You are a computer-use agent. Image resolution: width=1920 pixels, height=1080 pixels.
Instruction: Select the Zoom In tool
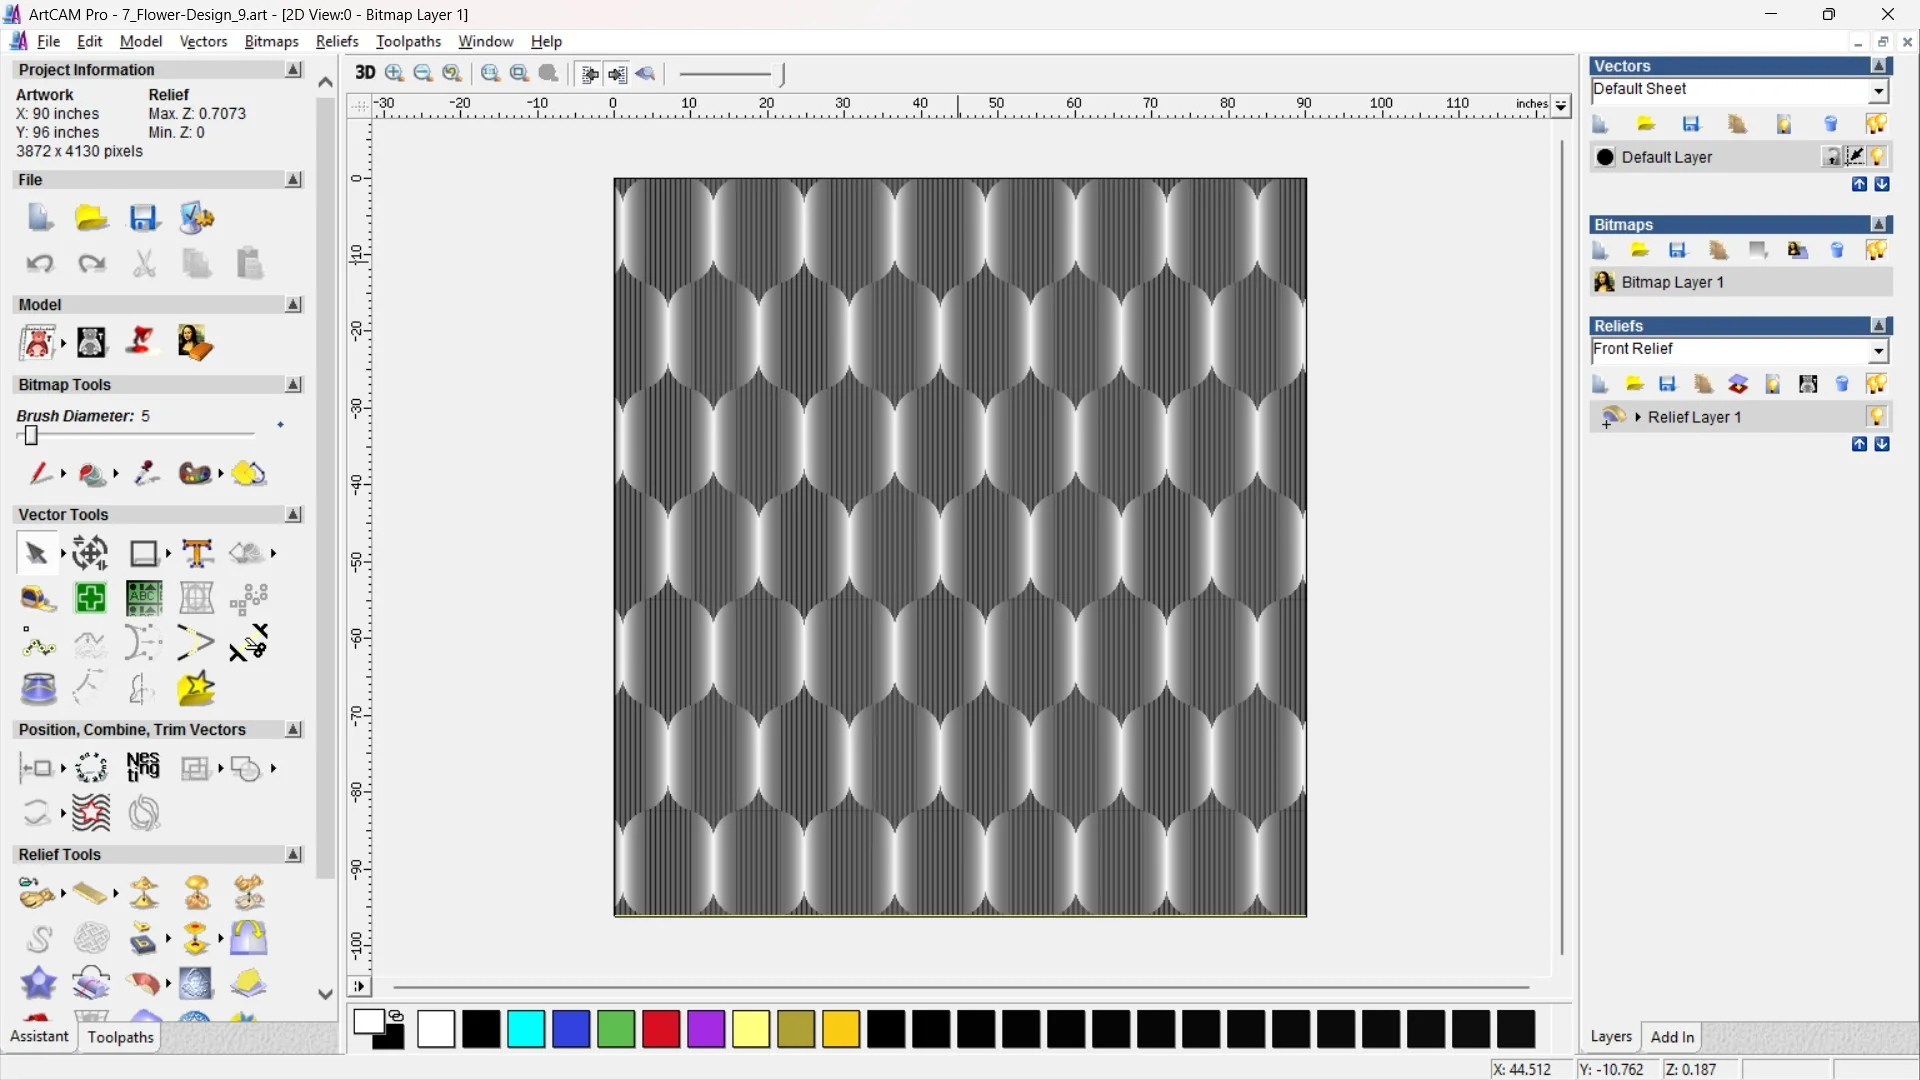(394, 73)
